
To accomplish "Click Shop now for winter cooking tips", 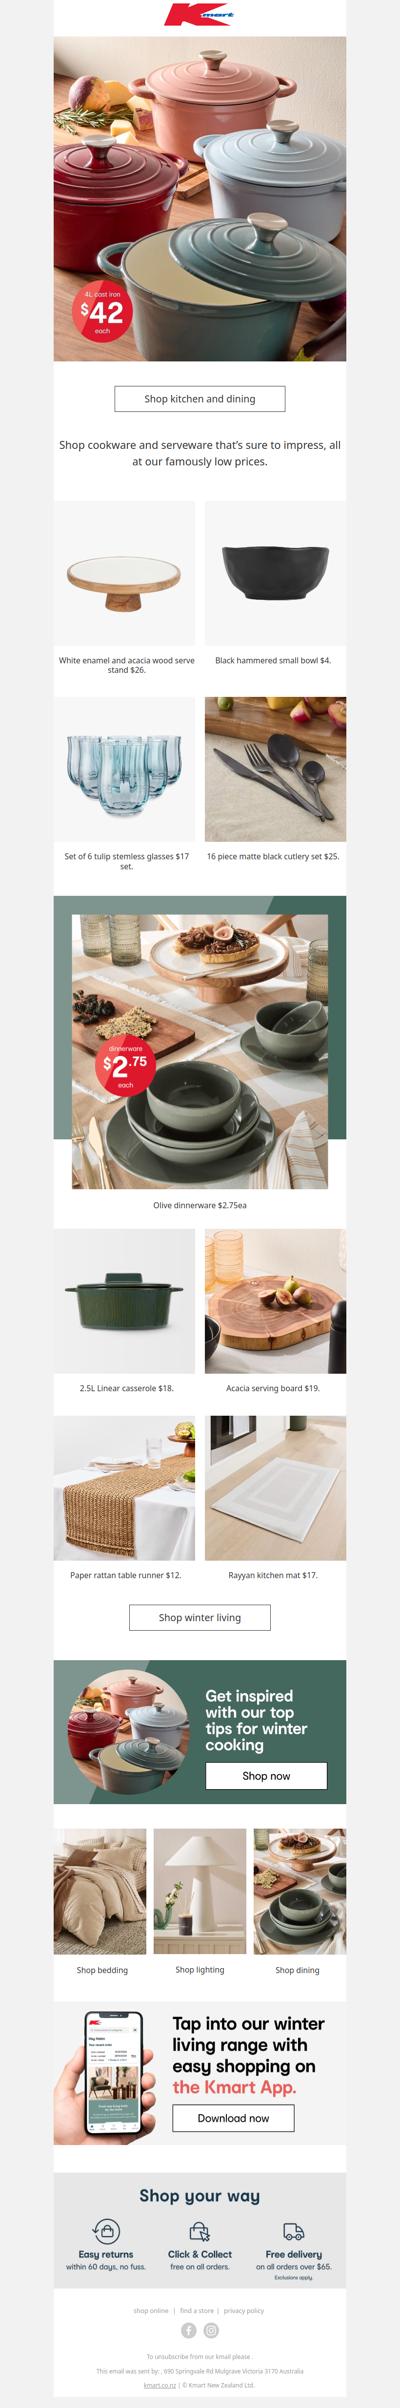I will pyautogui.click(x=266, y=1776).
